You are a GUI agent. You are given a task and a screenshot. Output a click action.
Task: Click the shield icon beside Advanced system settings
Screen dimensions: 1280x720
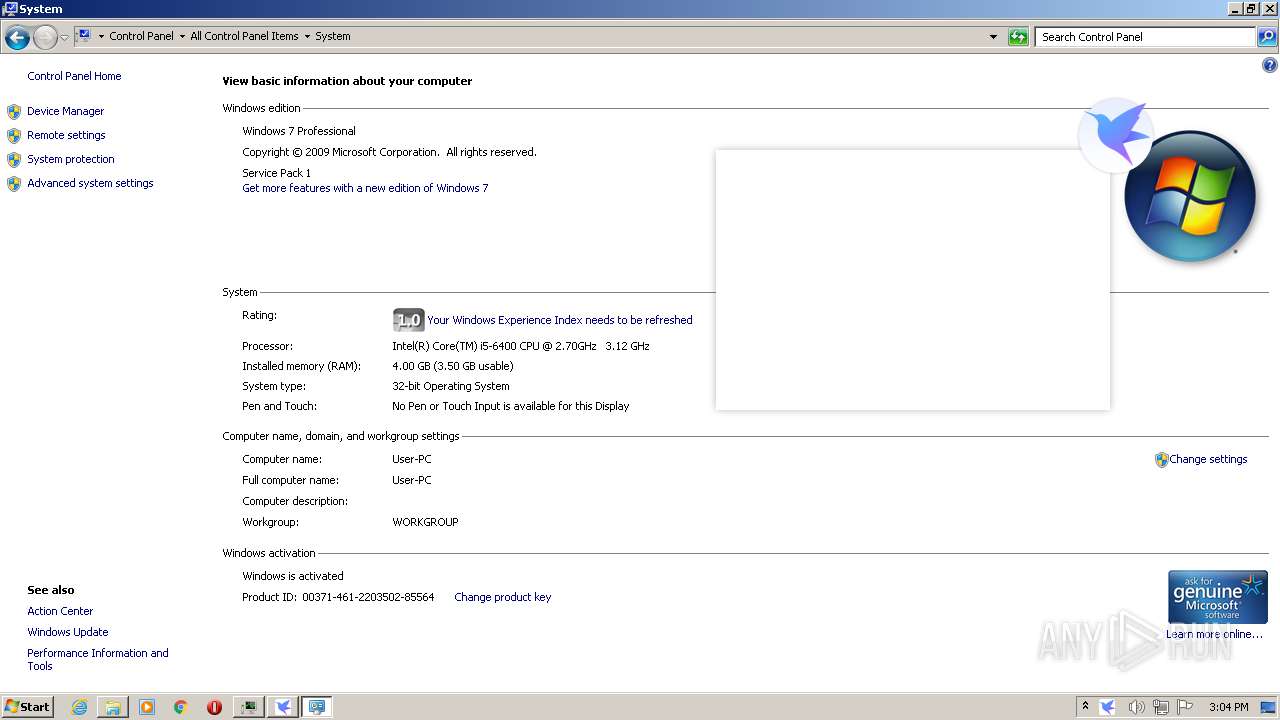coord(14,184)
